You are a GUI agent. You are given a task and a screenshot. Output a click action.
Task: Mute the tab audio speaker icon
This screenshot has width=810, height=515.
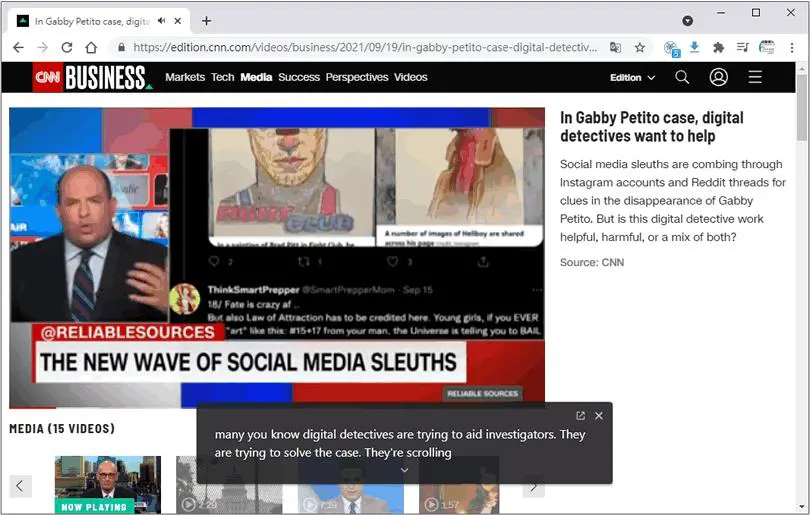click(x=162, y=21)
